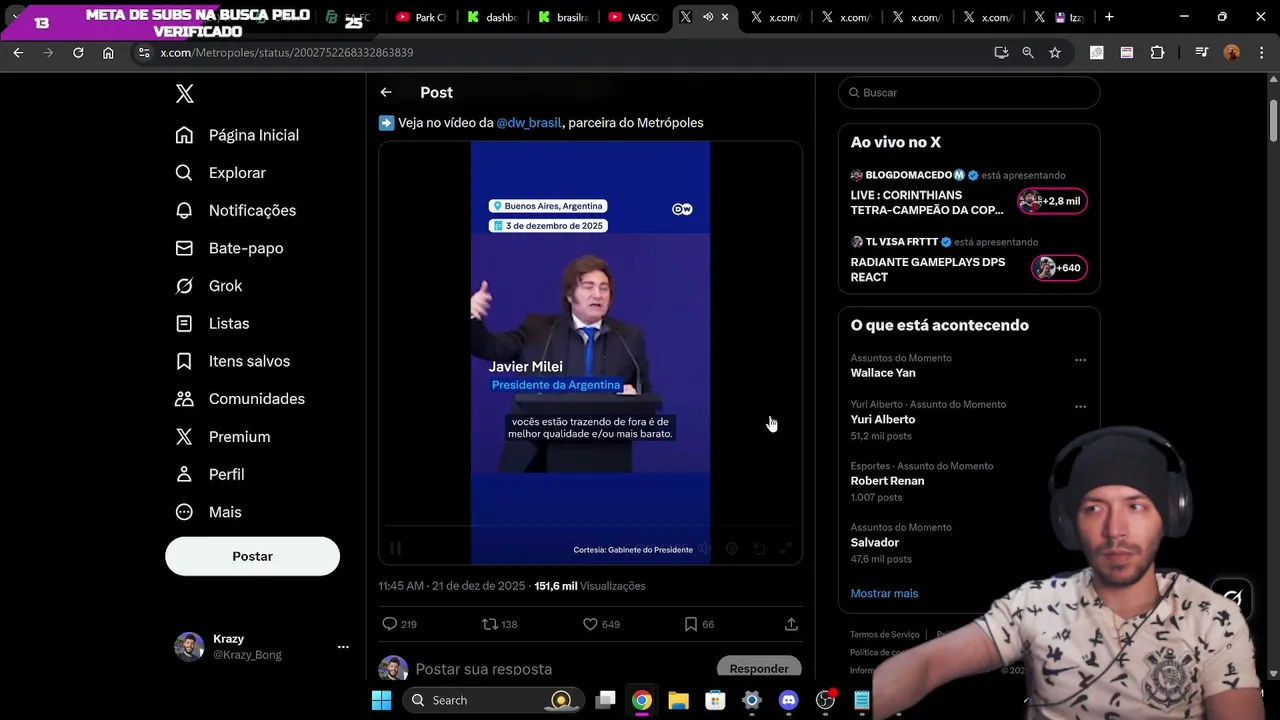
Task: Open Perfil in the sidebar
Action: [x=209, y=474]
